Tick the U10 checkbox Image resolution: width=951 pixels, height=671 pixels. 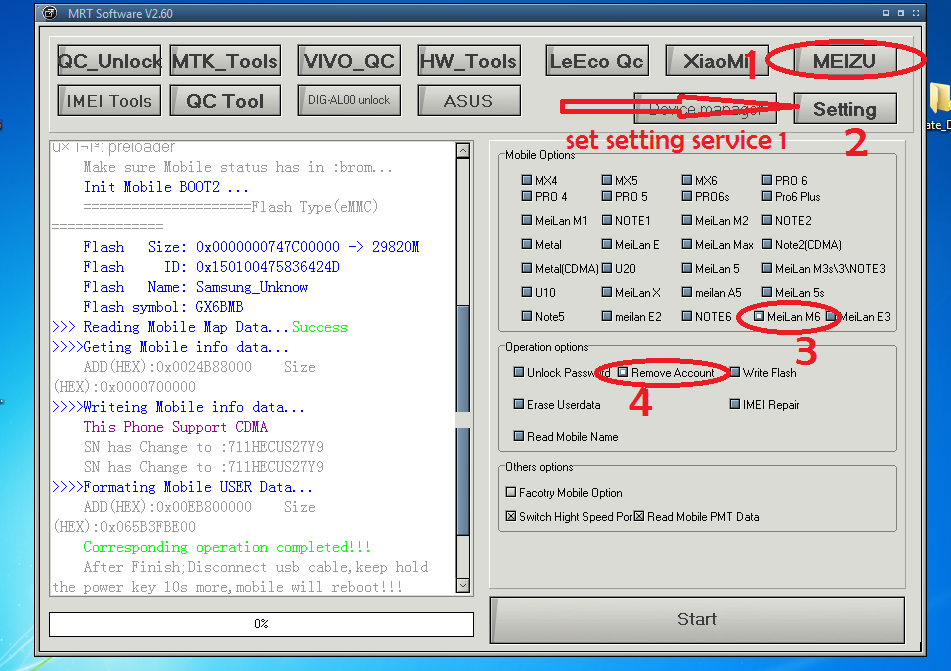[526, 292]
